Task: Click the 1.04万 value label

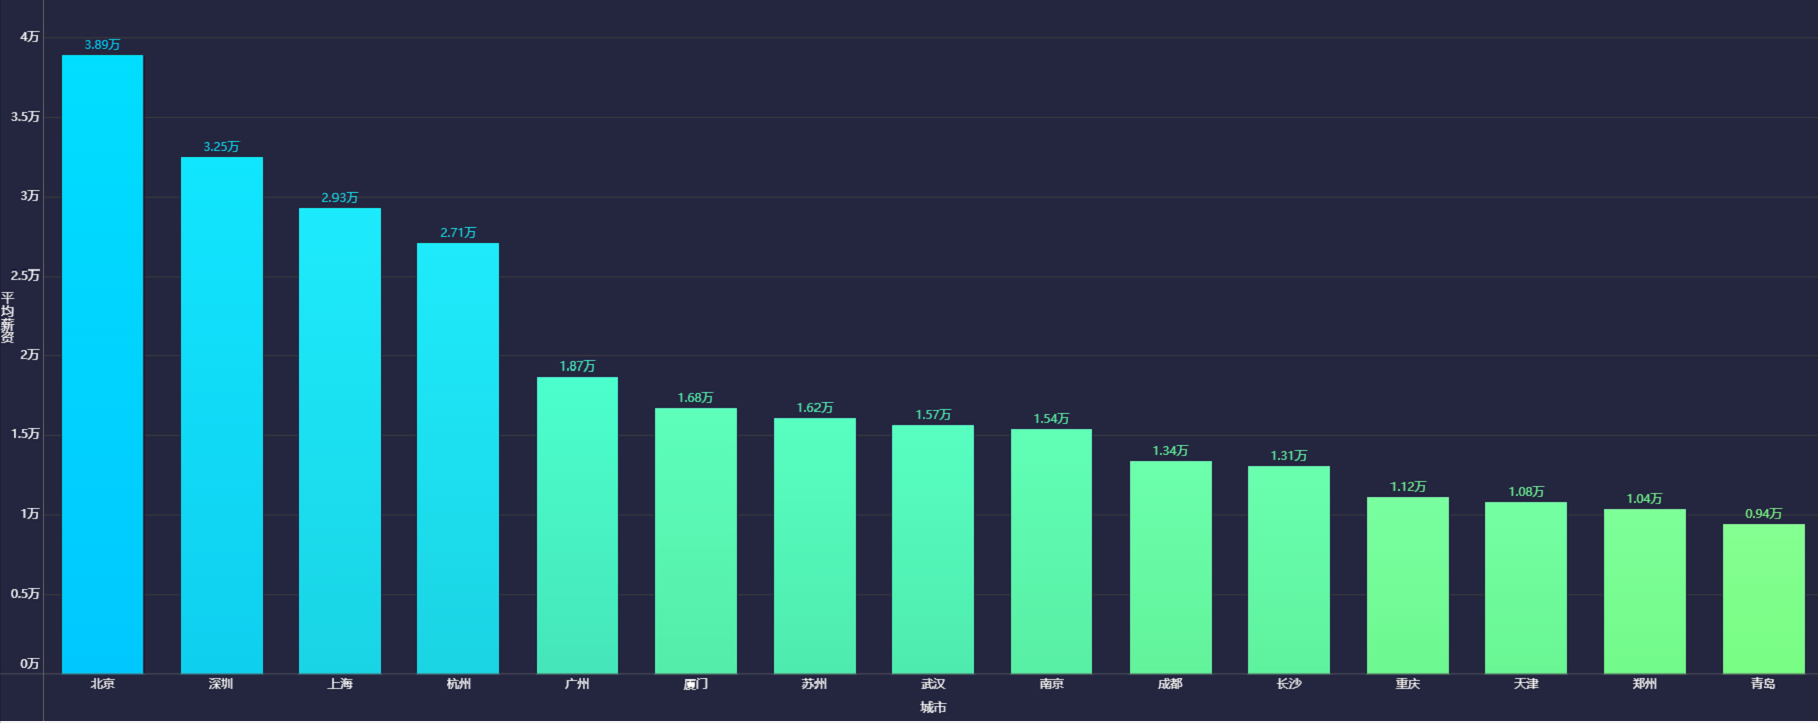Action: (x=1645, y=499)
